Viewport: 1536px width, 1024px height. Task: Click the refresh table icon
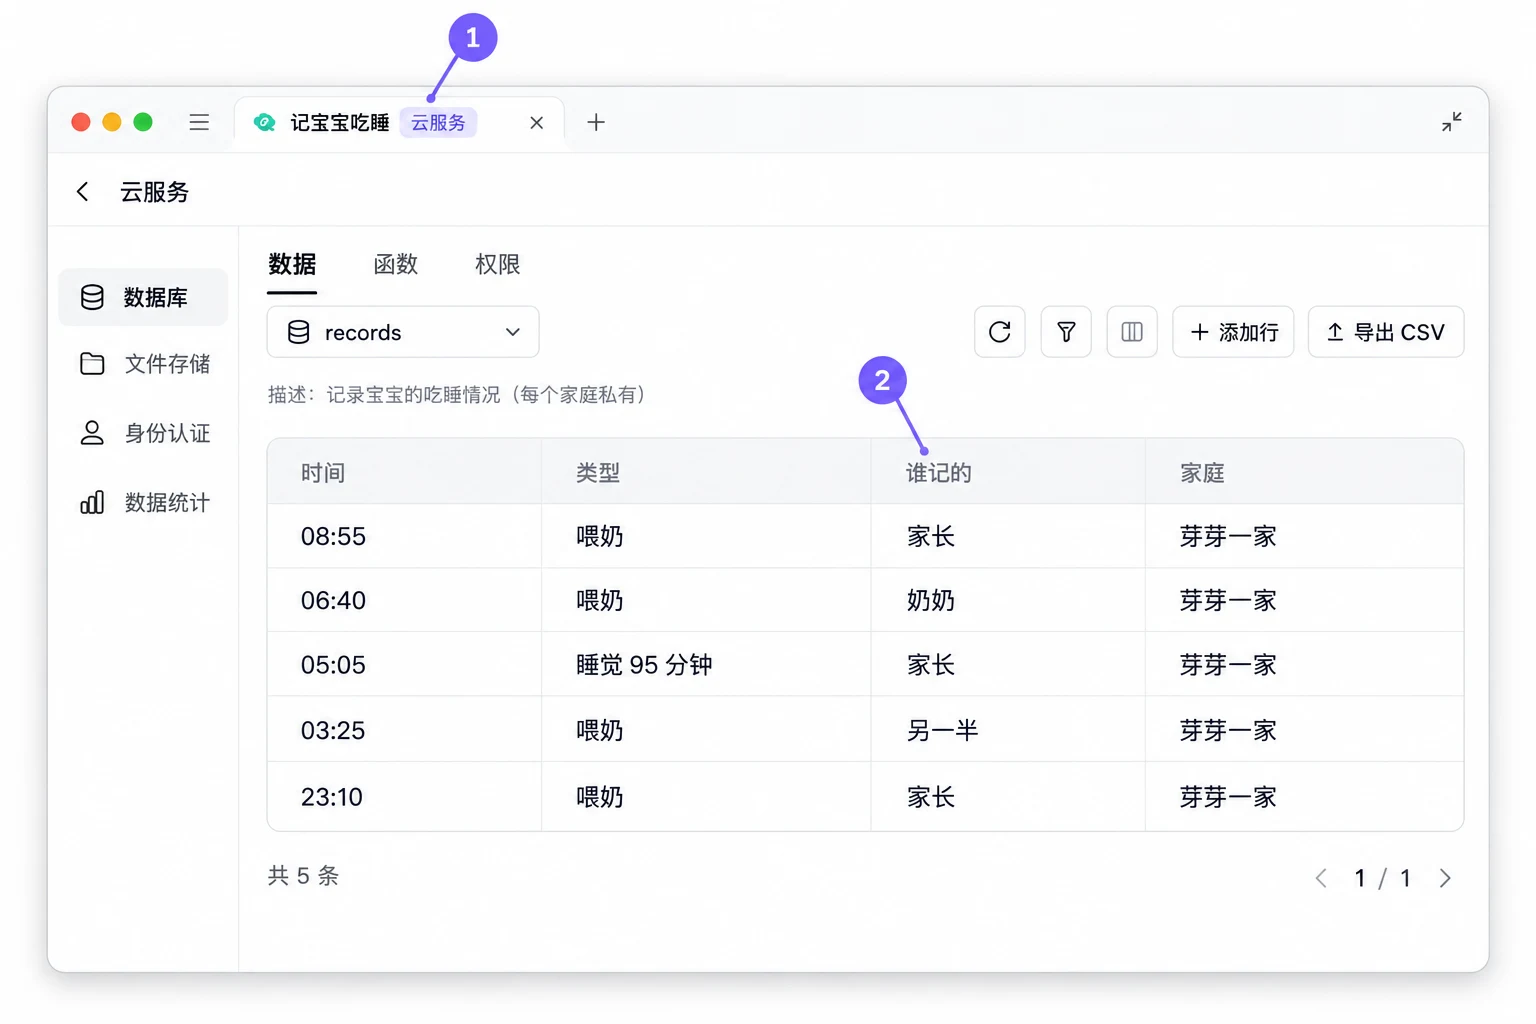point(999,332)
